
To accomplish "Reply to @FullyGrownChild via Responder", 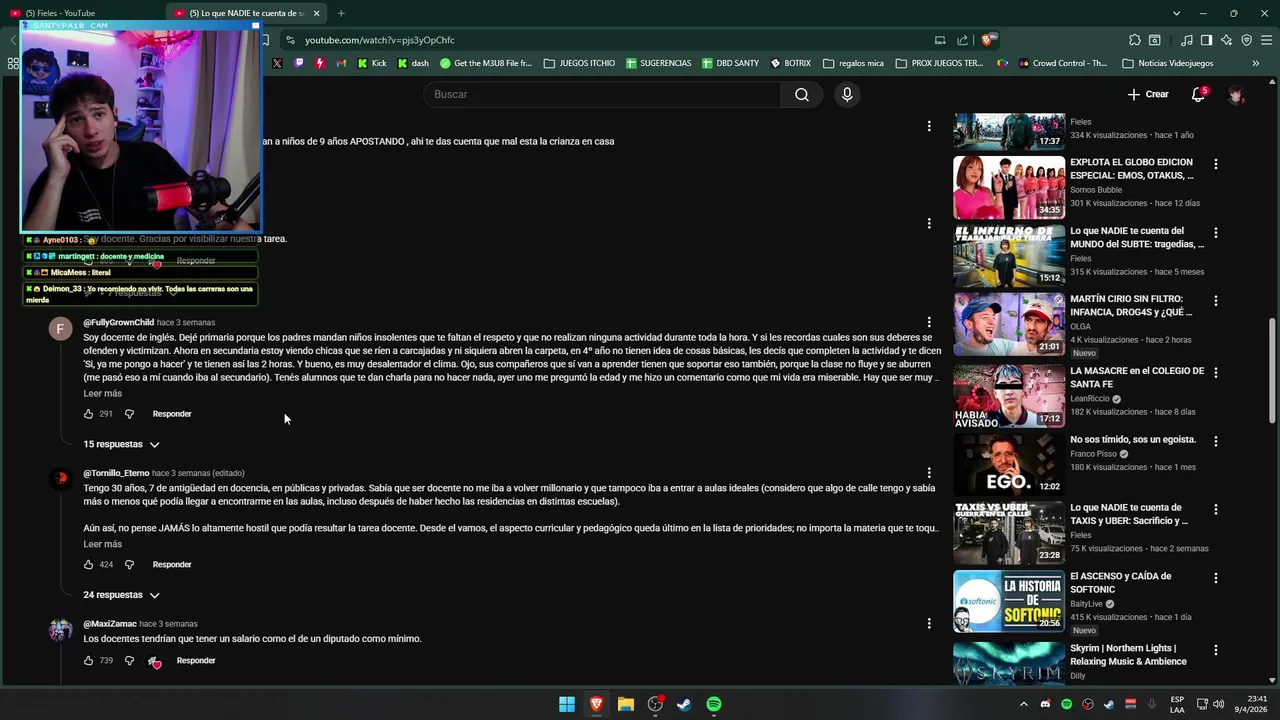I will tap(172, 414).
